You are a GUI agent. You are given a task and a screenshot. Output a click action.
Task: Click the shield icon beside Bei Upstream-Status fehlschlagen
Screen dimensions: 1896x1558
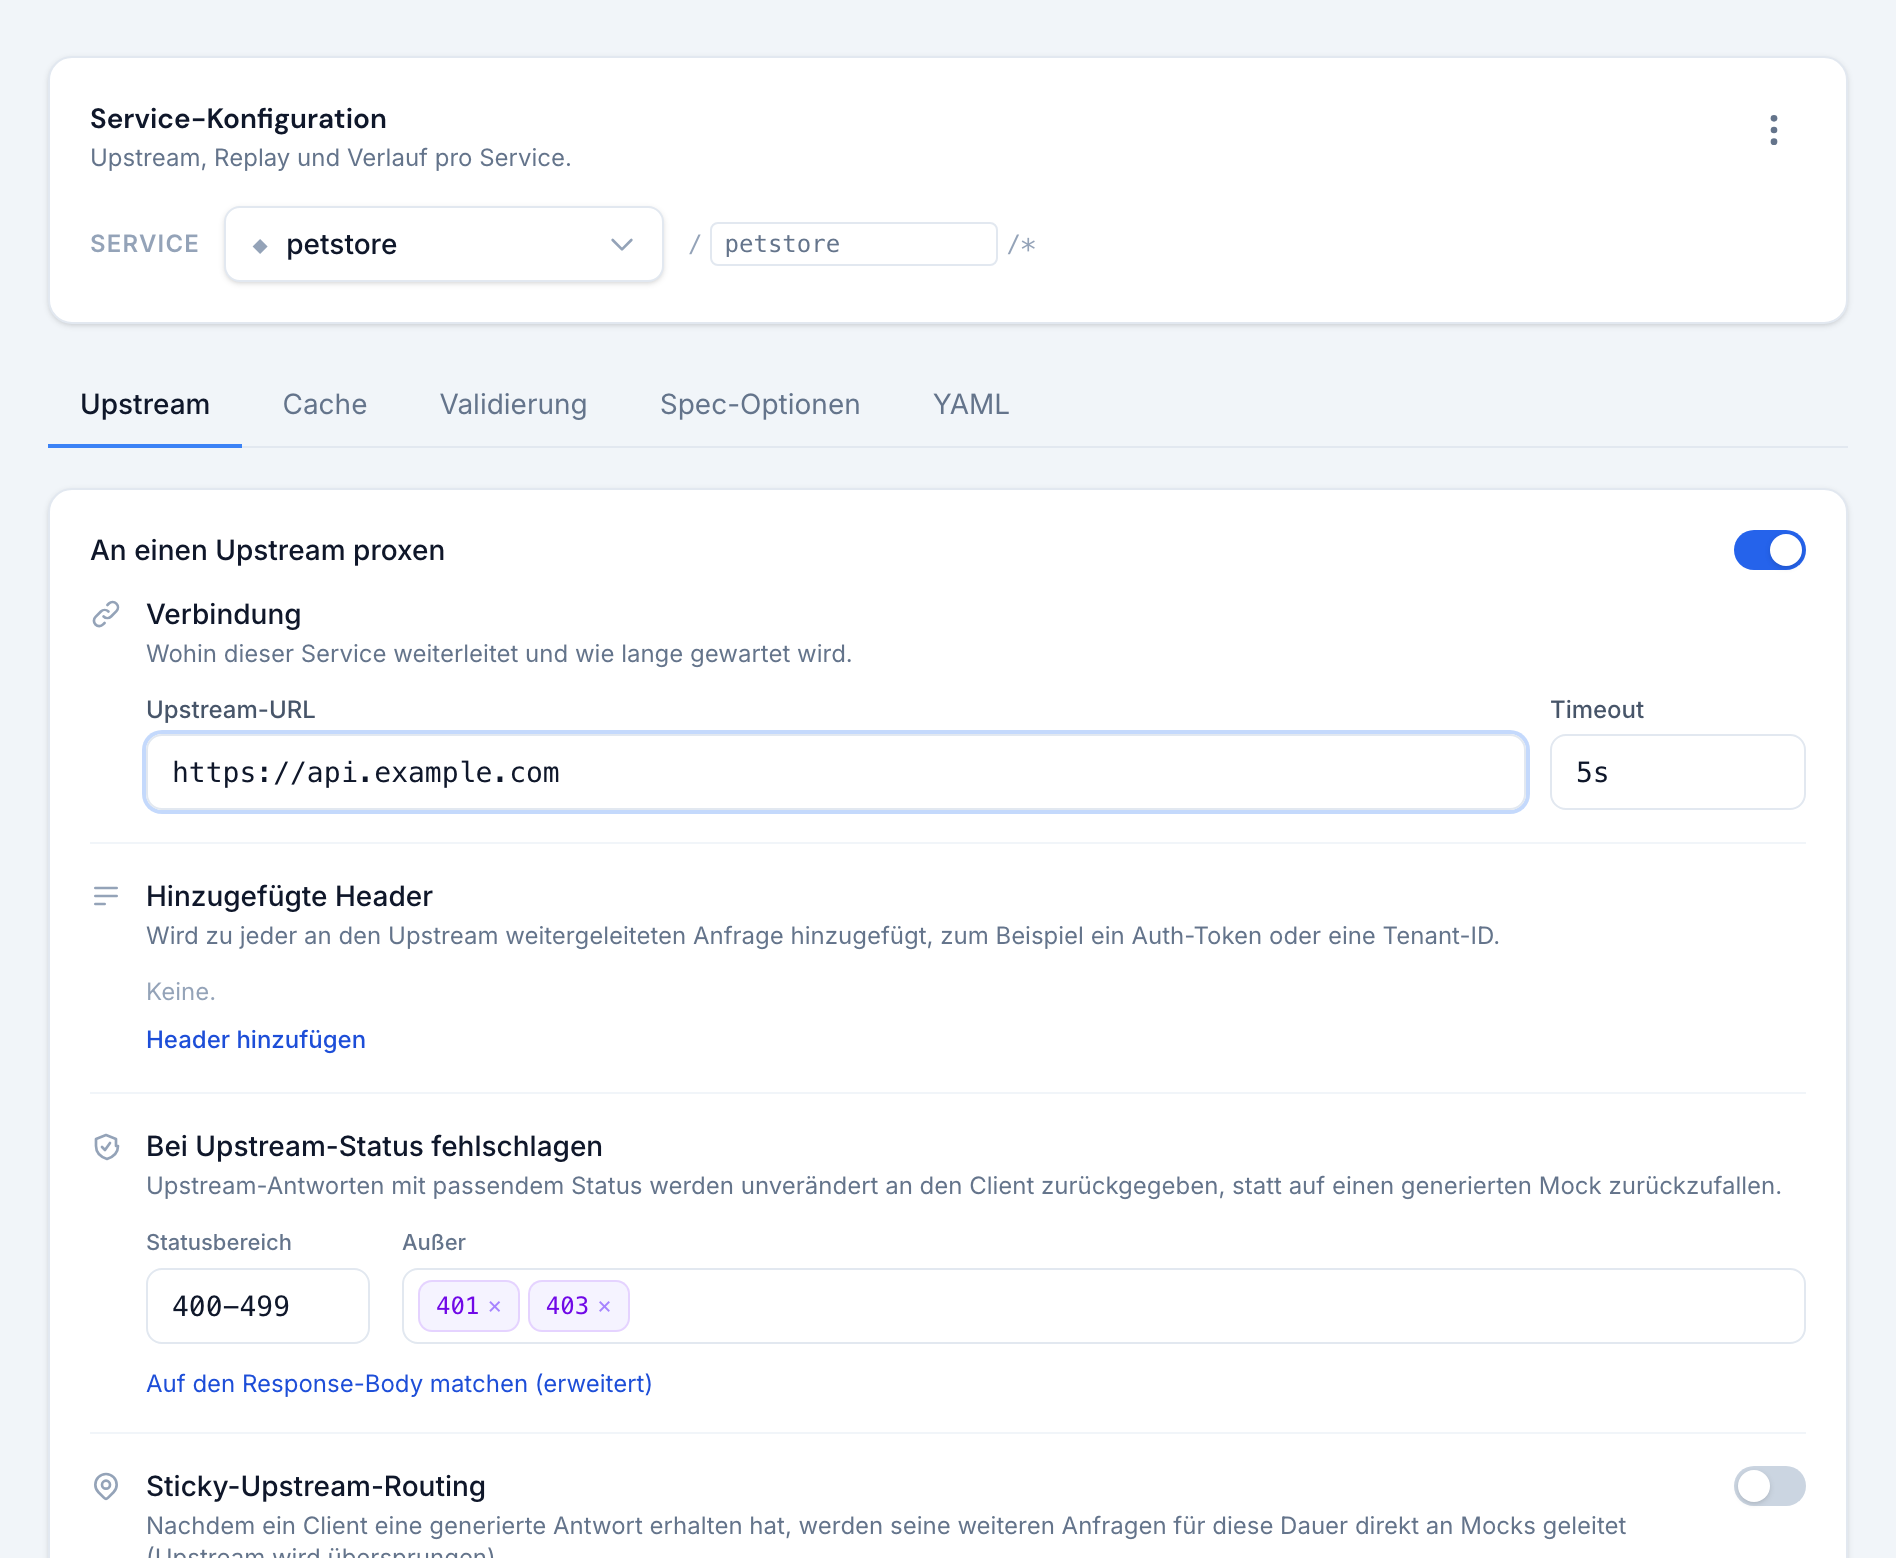[106, 1146]
